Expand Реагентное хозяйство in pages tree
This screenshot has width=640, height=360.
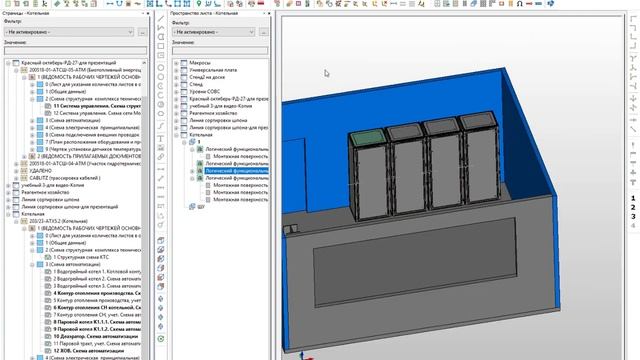[x=8, y=193]
